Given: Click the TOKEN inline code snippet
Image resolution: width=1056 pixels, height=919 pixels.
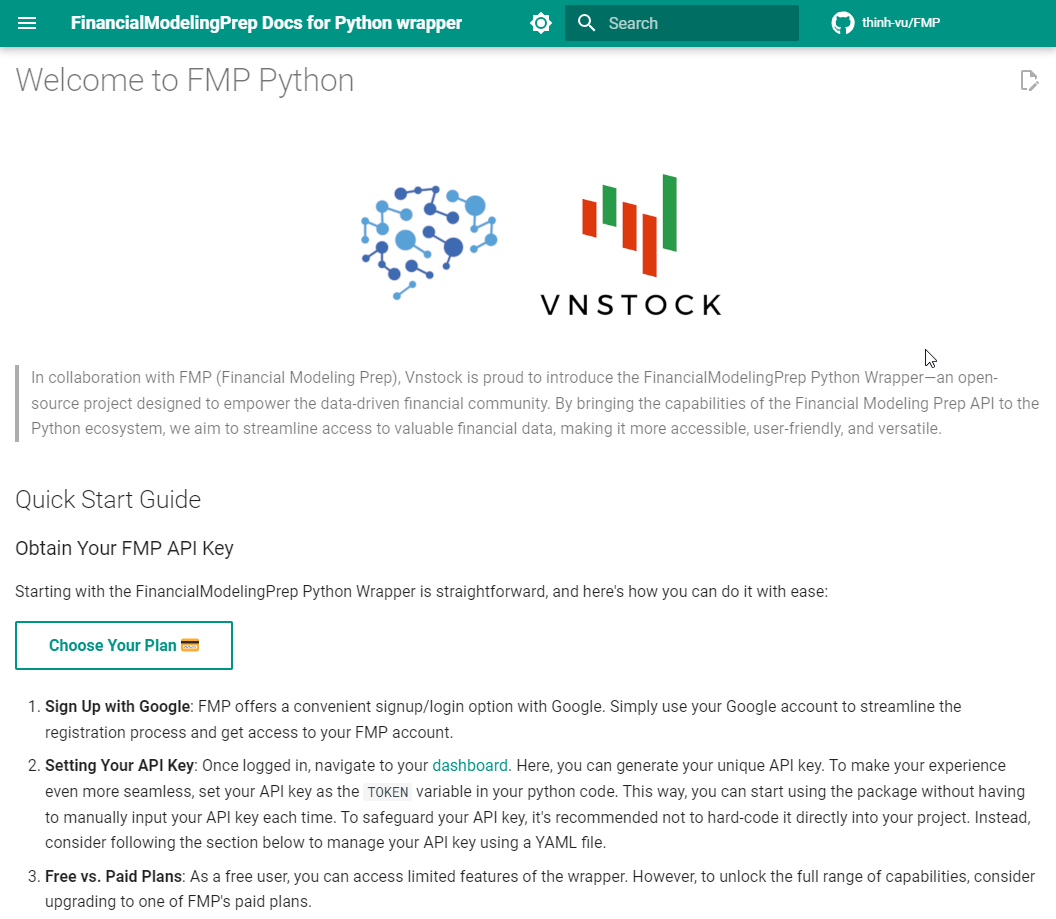Looking at the screenshot, I should [387, 792].
